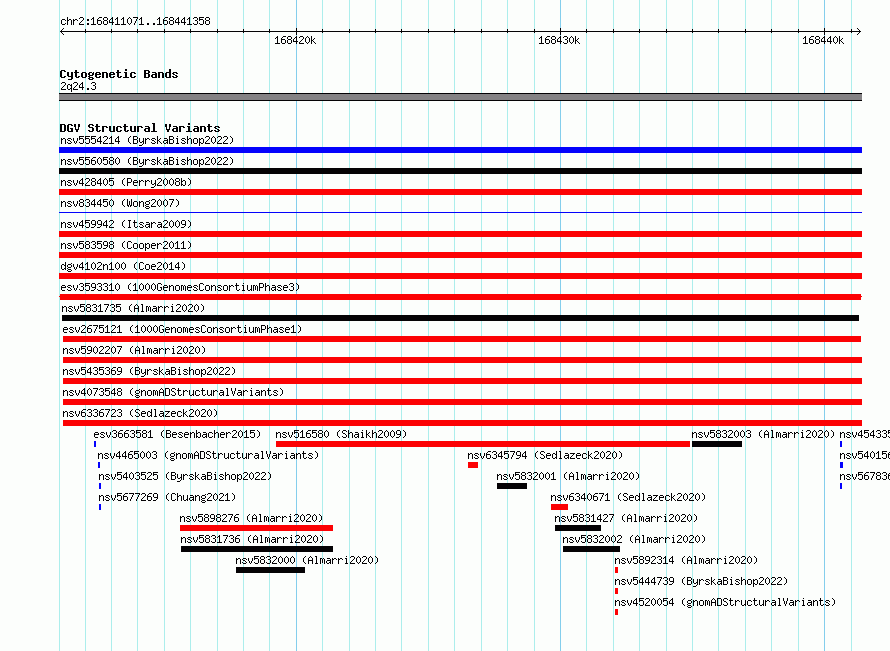Click the thin blue line under nsv834450
Image resolution: width=890 pixels, height=651 pixels.
point(460,212)
